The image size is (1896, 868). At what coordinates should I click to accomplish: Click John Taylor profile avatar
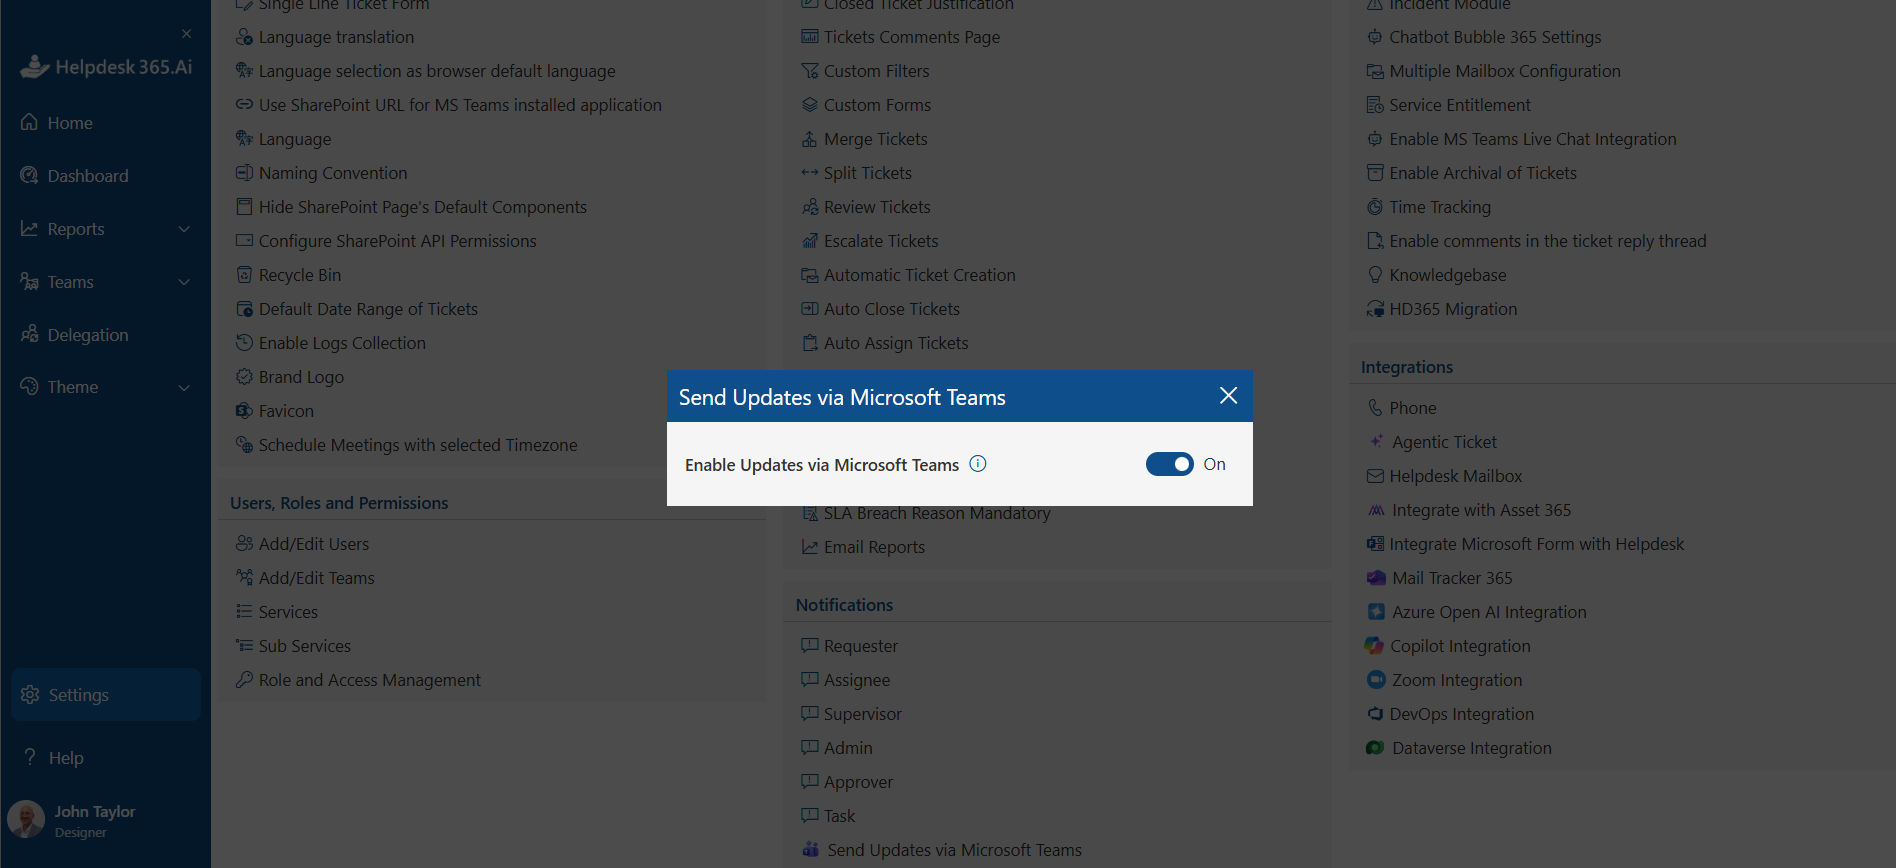pyautogui.click(x=26, y=820)
